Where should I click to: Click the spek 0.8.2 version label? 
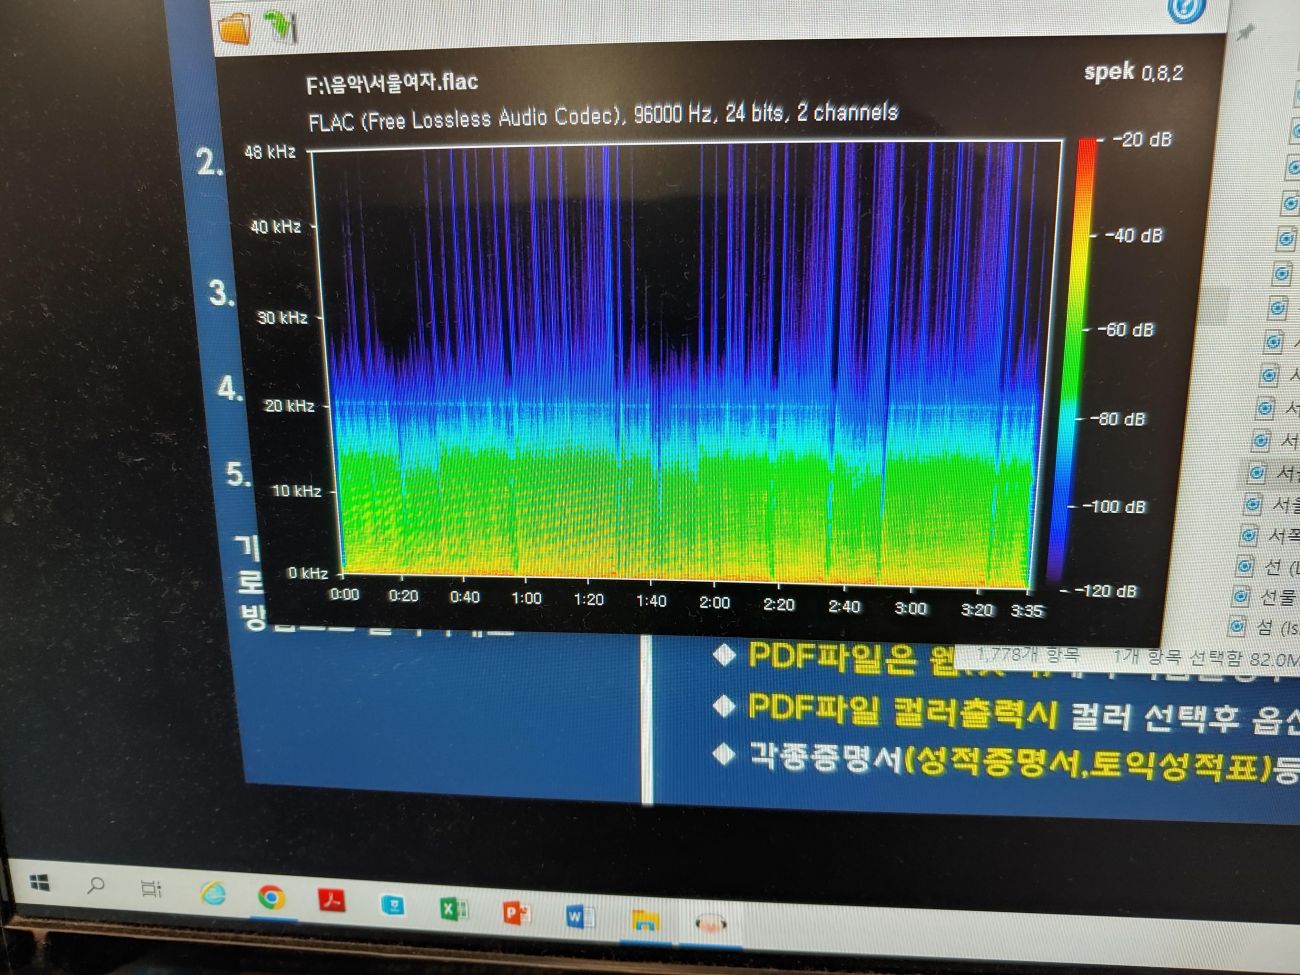(1133, 72)
